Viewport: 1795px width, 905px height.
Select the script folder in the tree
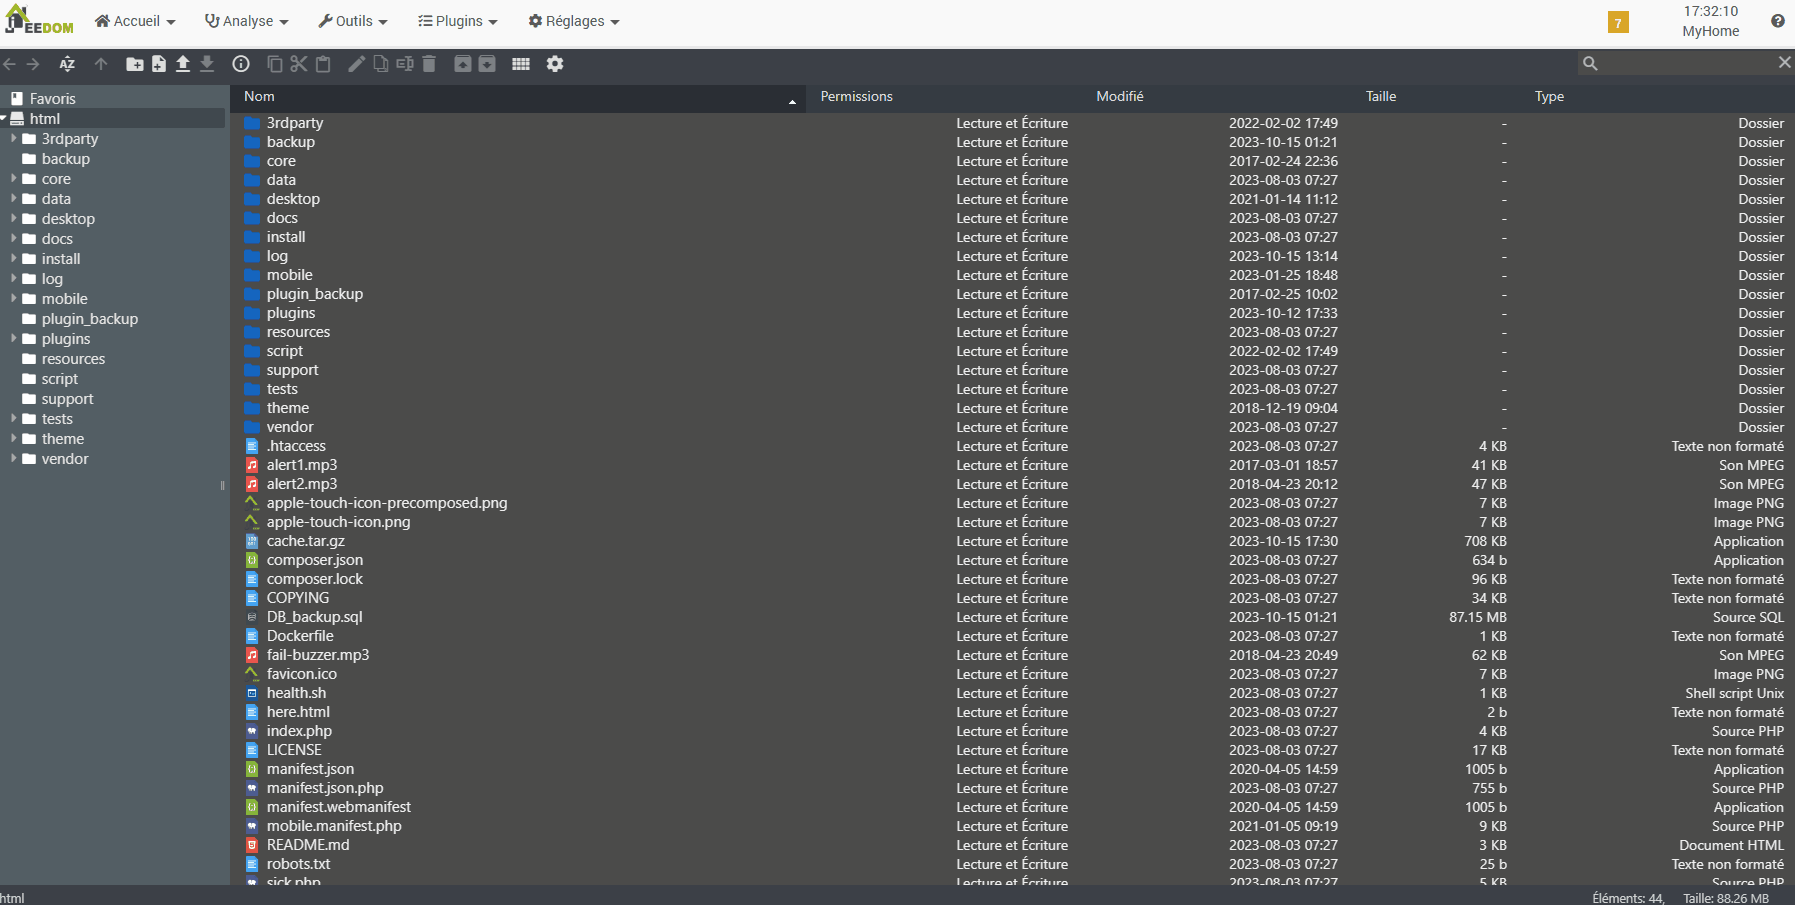pos(112,379)
